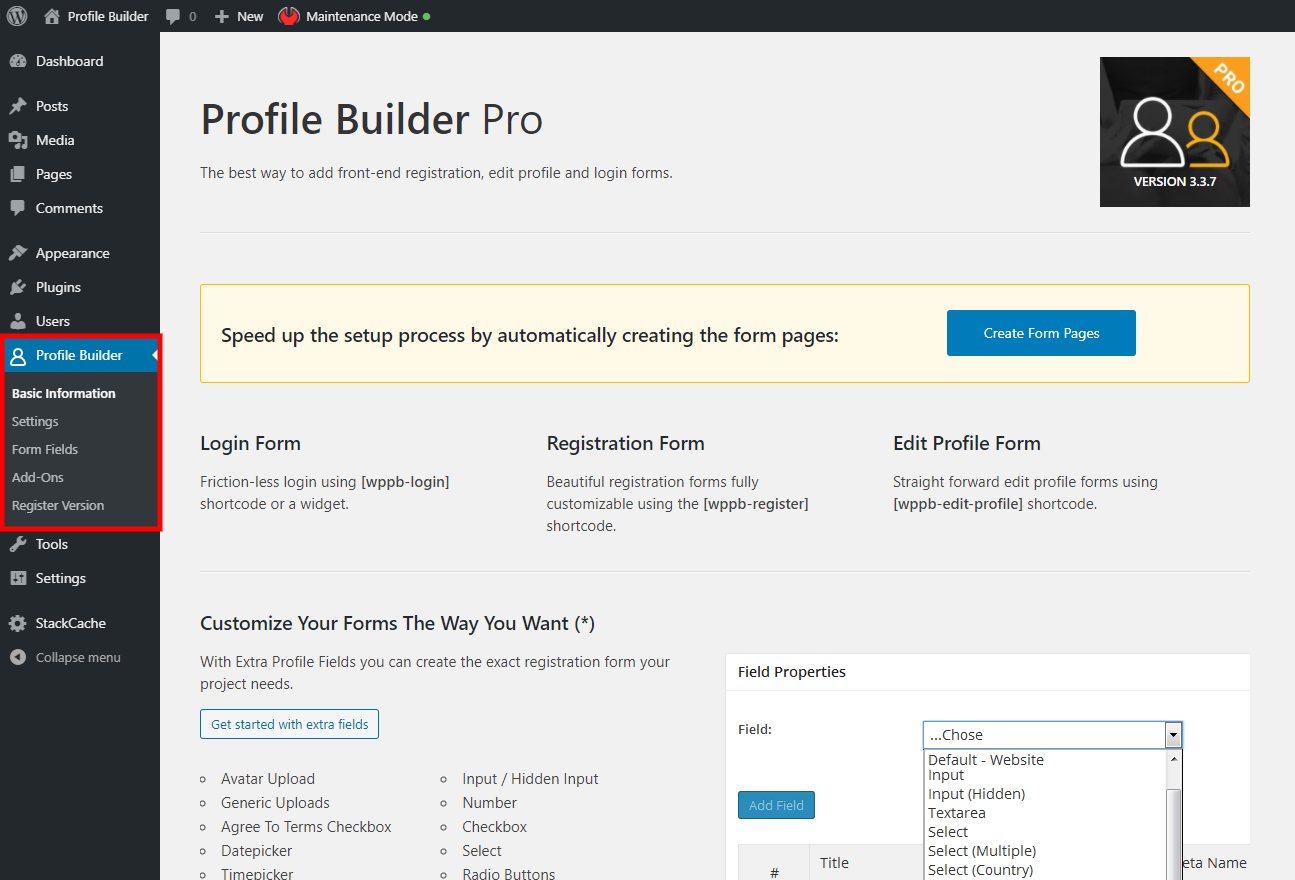Open the Plugins menu label
This screenshot has width=1295, height=880.
tap(58, 287)
